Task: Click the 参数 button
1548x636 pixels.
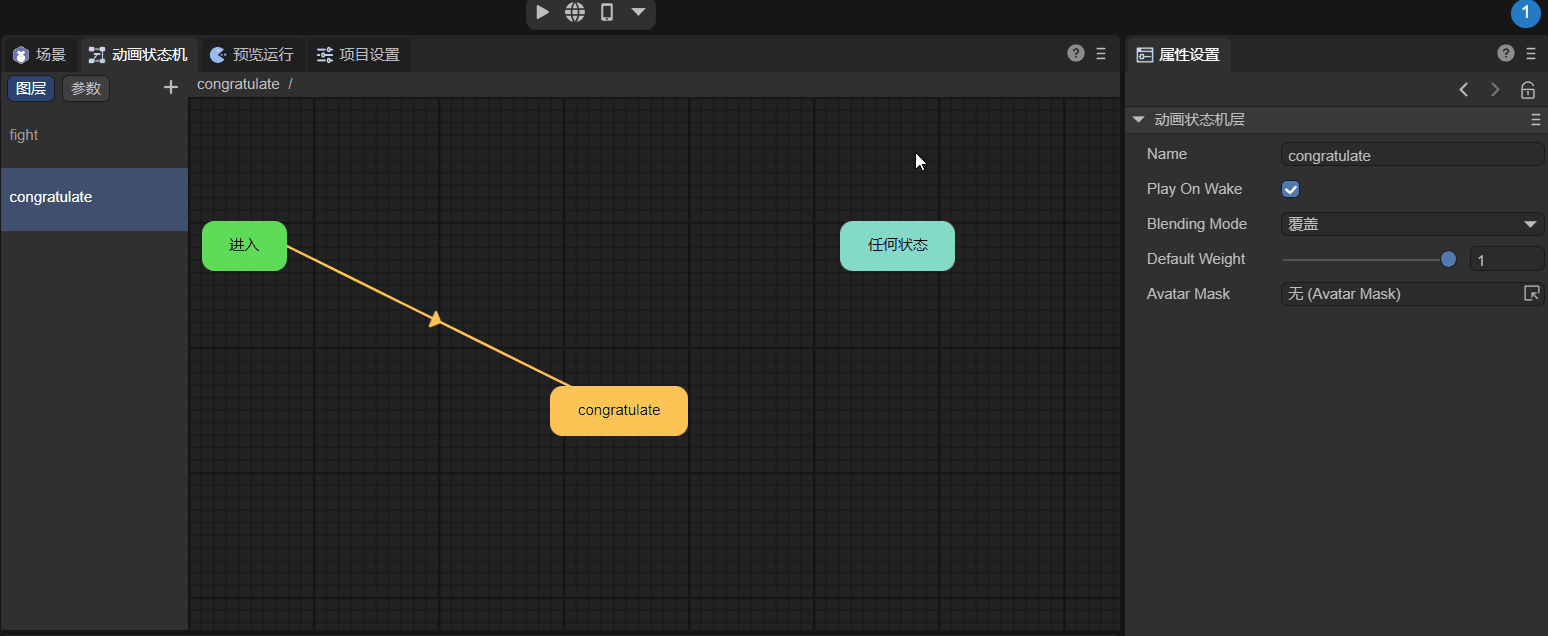Action: coord(86,88)
